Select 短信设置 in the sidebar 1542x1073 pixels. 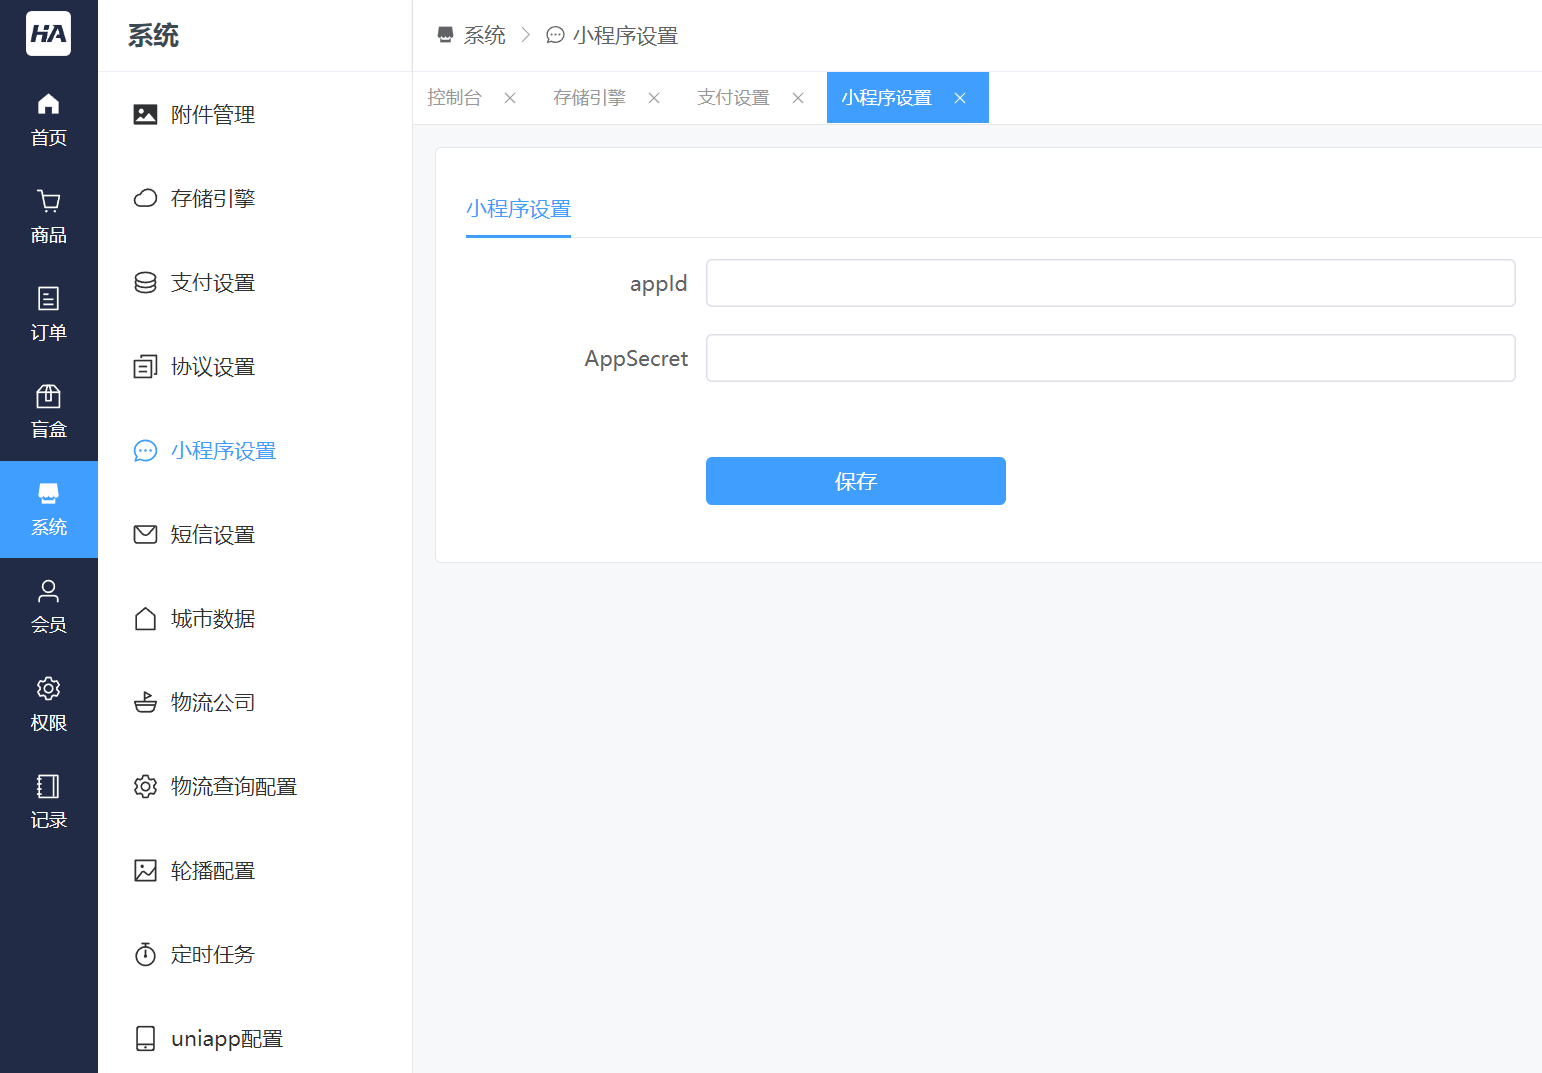[x=212, y=535]
